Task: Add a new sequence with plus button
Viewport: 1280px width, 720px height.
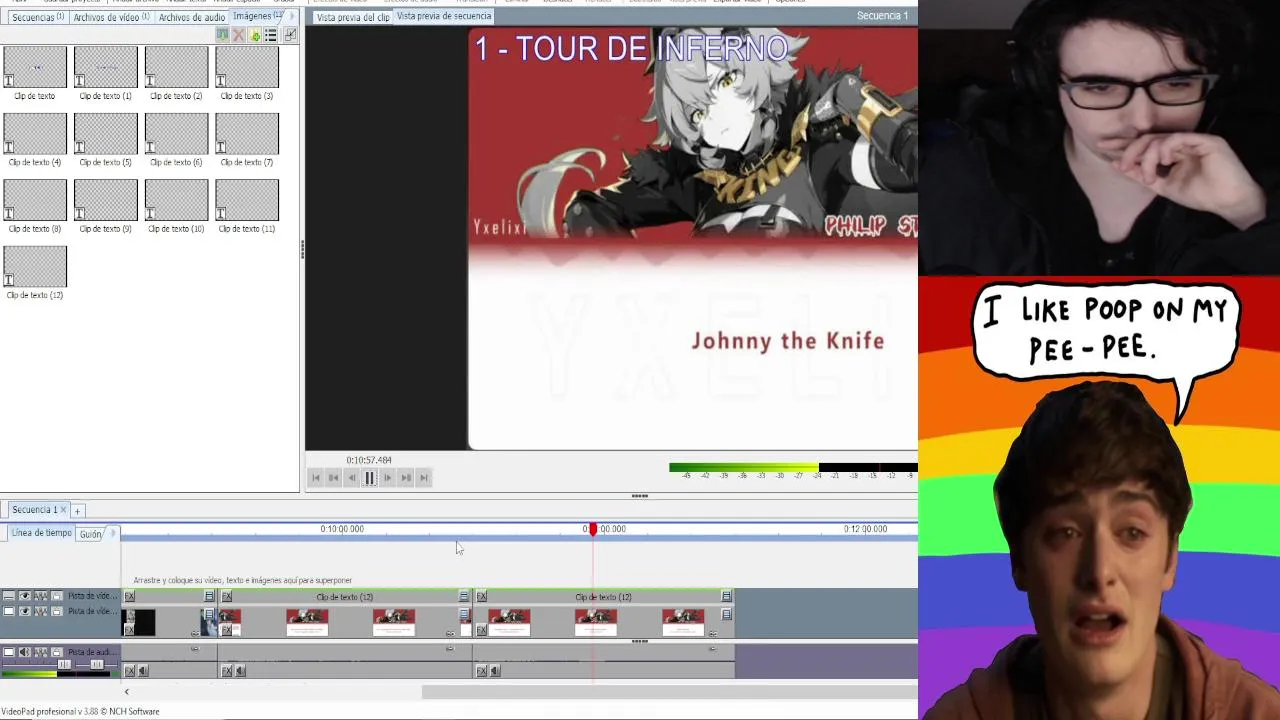Action: [x=77, y=511]
